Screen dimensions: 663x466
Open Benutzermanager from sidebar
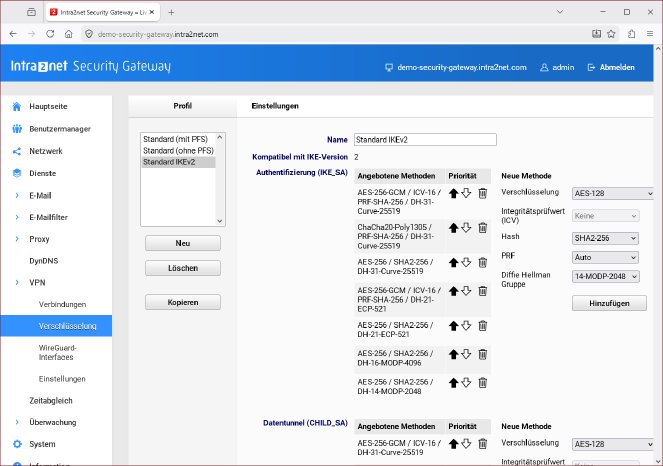coord(60,129)
